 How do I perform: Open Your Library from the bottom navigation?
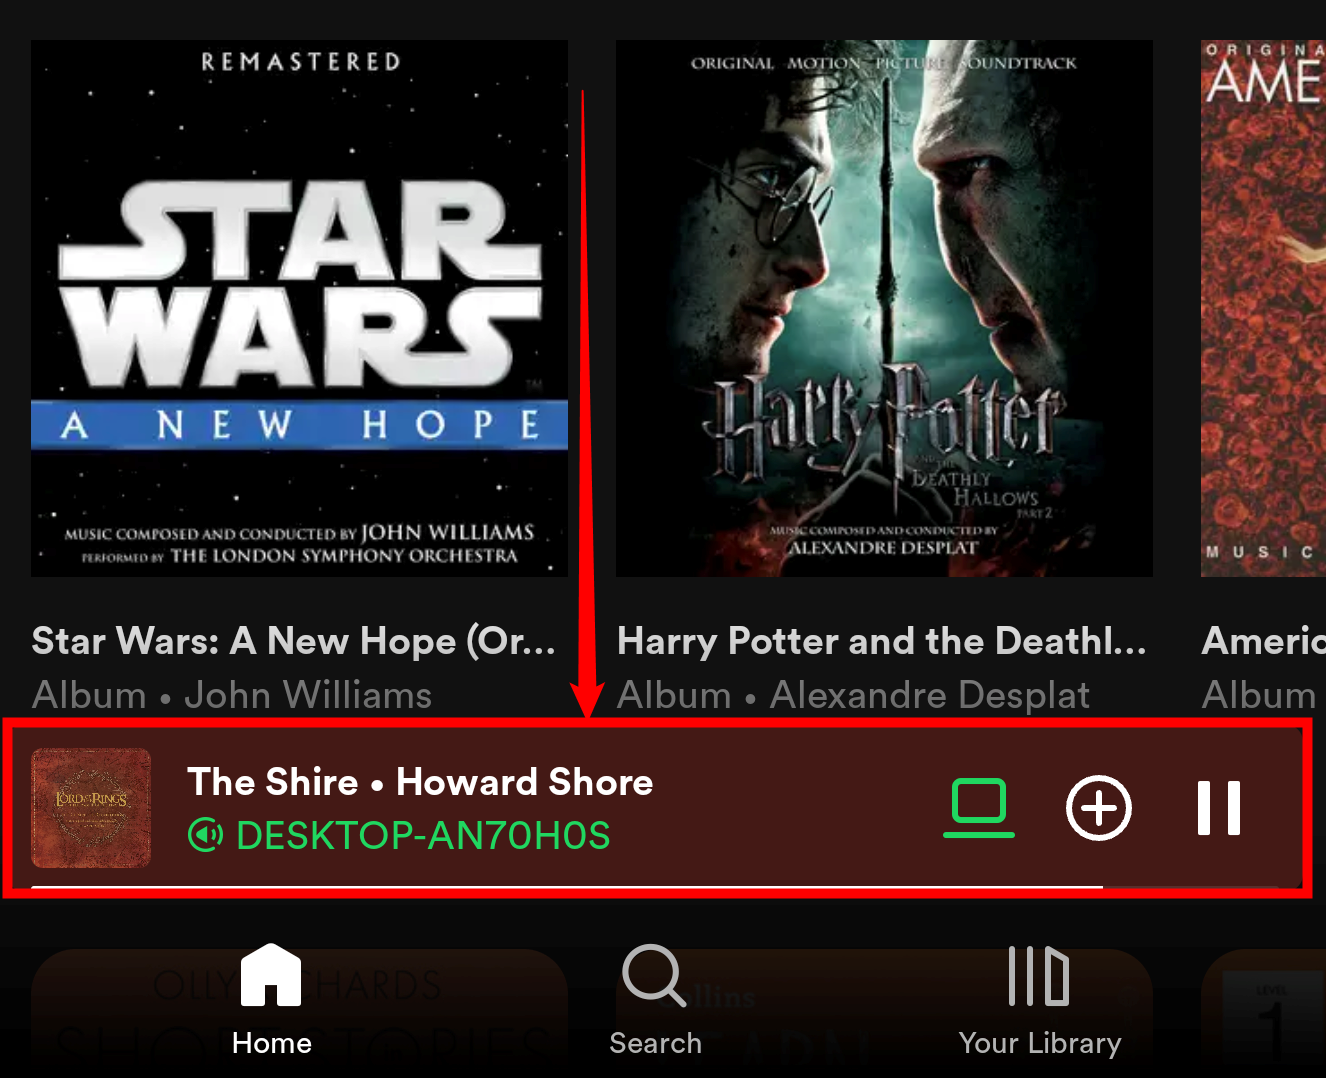coord(1039,1000)
